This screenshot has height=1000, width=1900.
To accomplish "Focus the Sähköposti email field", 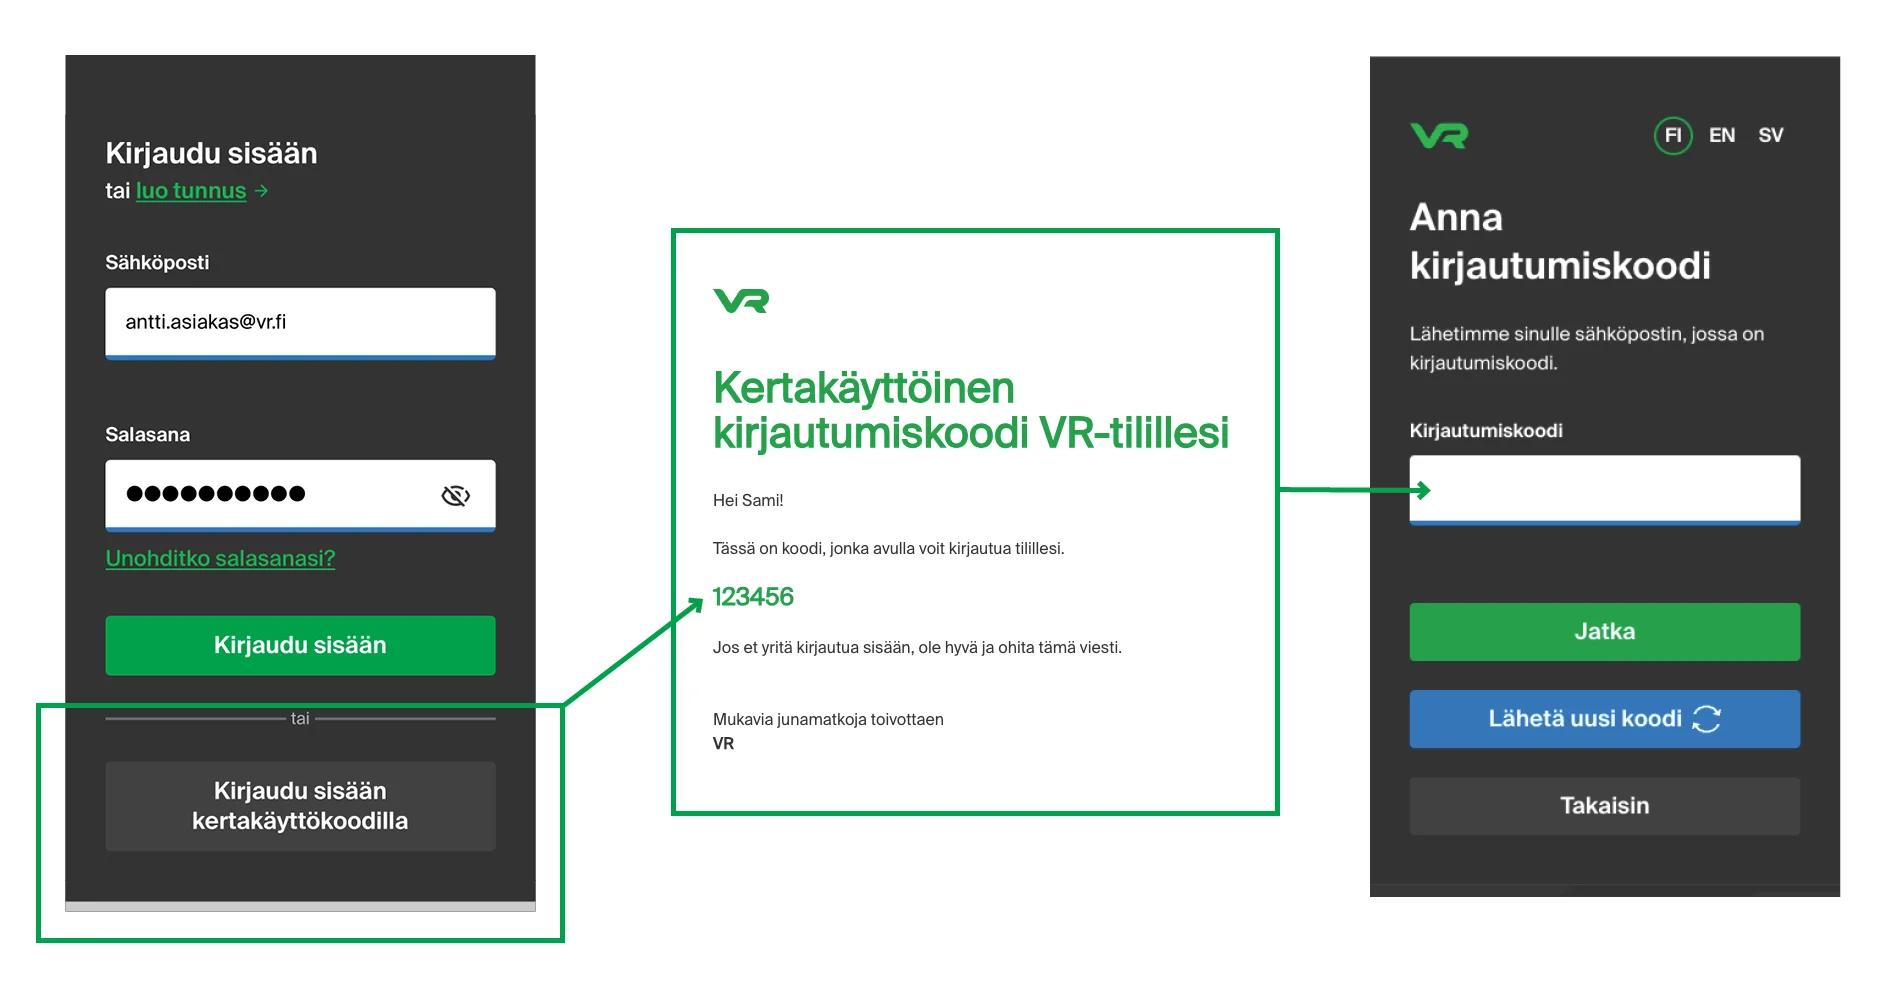I will pyautogui.click(x=300, y=323).
